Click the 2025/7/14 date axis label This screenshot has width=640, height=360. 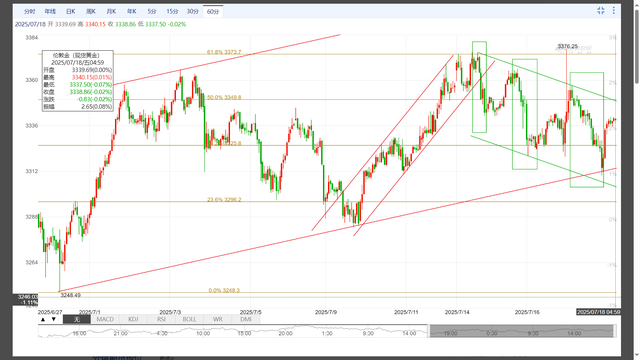tap(457, 312)
